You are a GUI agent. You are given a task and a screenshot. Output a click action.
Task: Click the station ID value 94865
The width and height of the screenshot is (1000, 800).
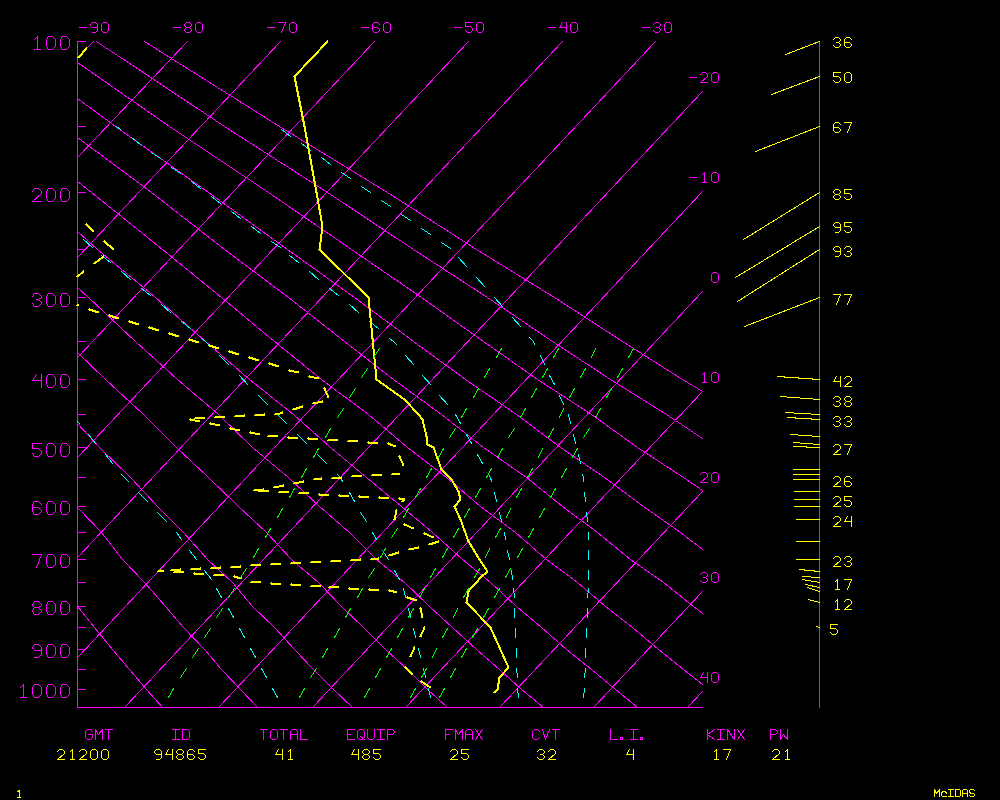tap(181, 755)
